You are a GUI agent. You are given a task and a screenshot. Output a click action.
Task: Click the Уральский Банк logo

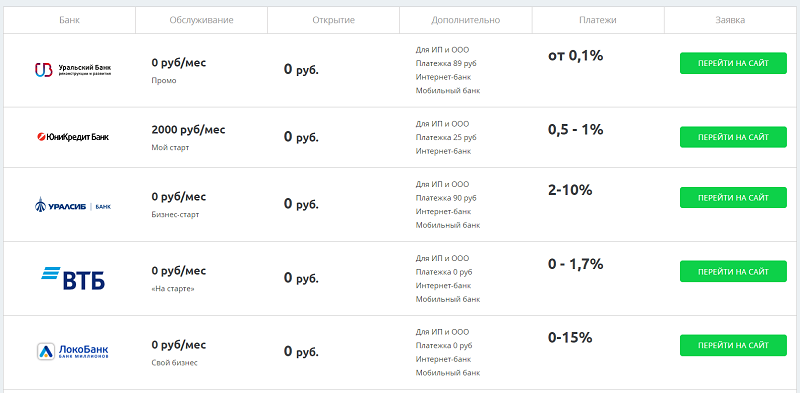coord(72,70)
